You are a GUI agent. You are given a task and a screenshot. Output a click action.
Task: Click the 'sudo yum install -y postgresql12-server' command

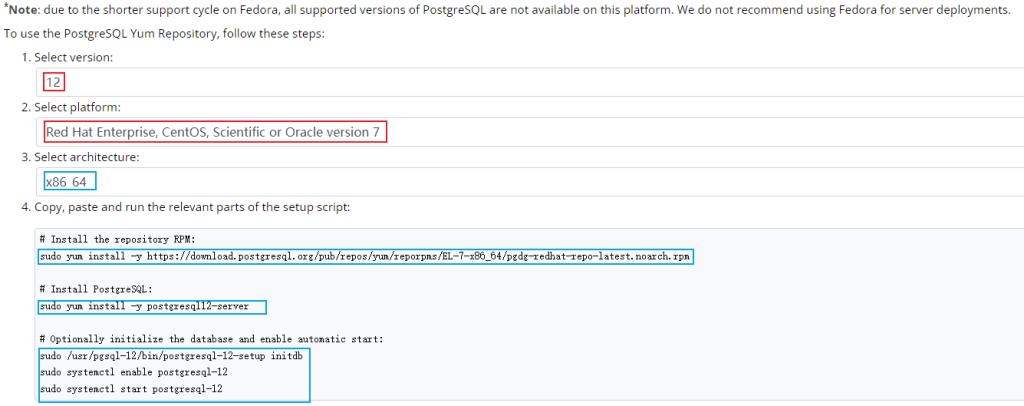(144, 306)
